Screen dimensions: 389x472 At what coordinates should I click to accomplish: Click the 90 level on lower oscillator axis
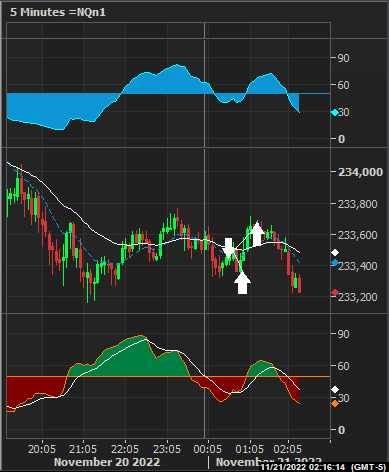[344, 334]
